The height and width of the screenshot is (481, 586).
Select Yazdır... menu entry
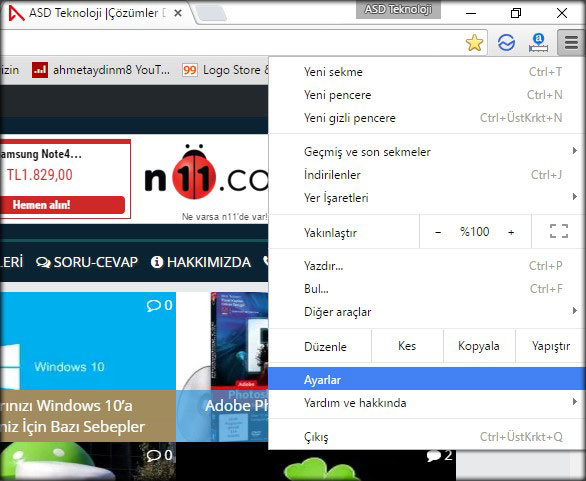pyautogui.click(x=427, y=266)
